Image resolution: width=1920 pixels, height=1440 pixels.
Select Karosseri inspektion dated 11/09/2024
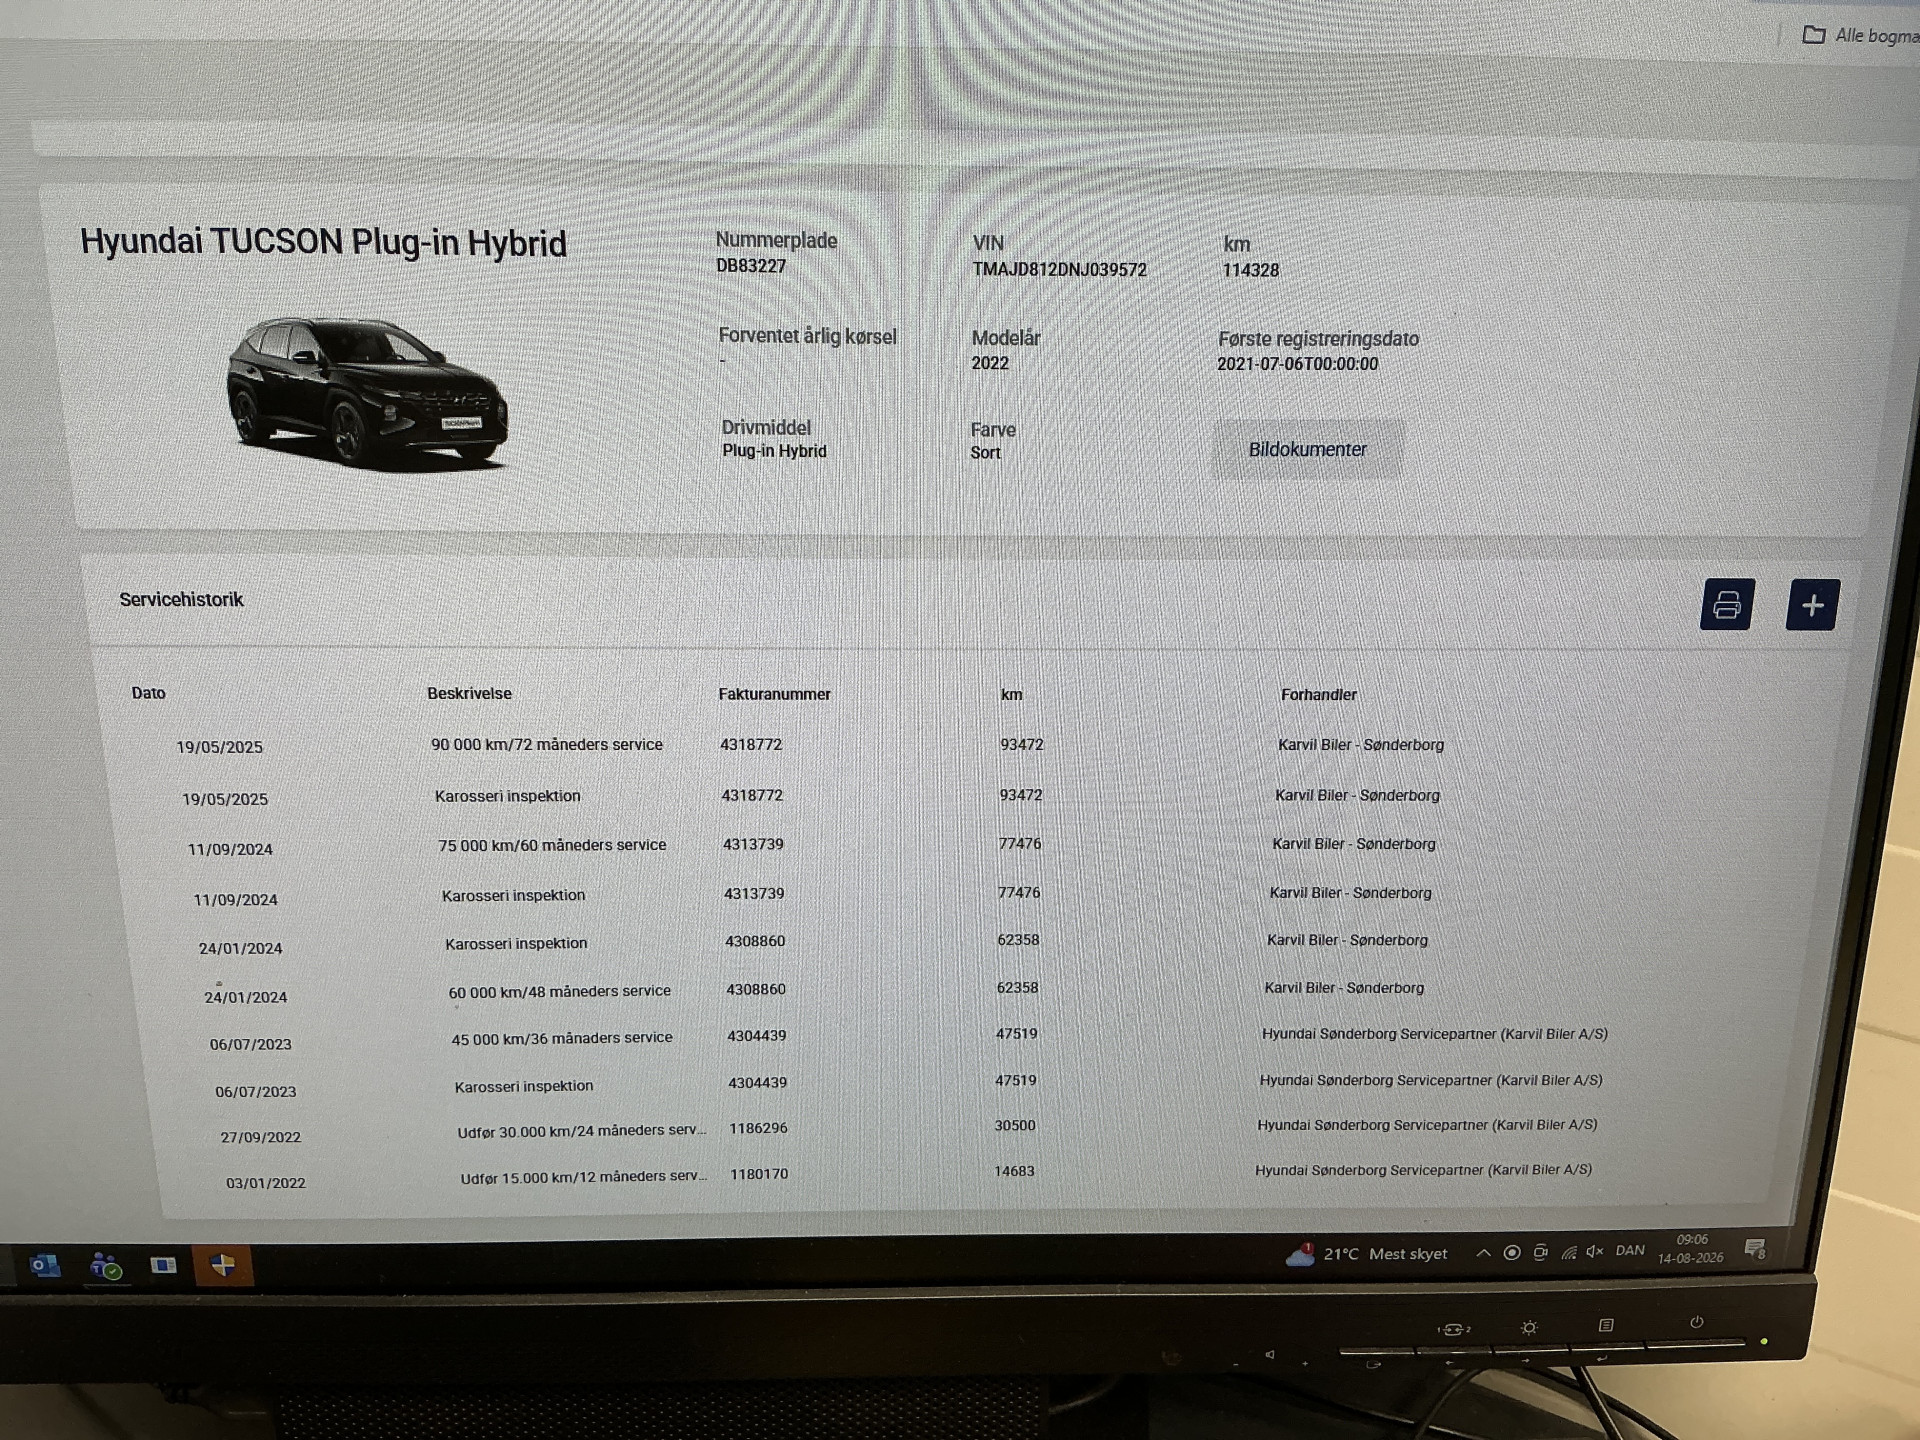click(513, 895)
